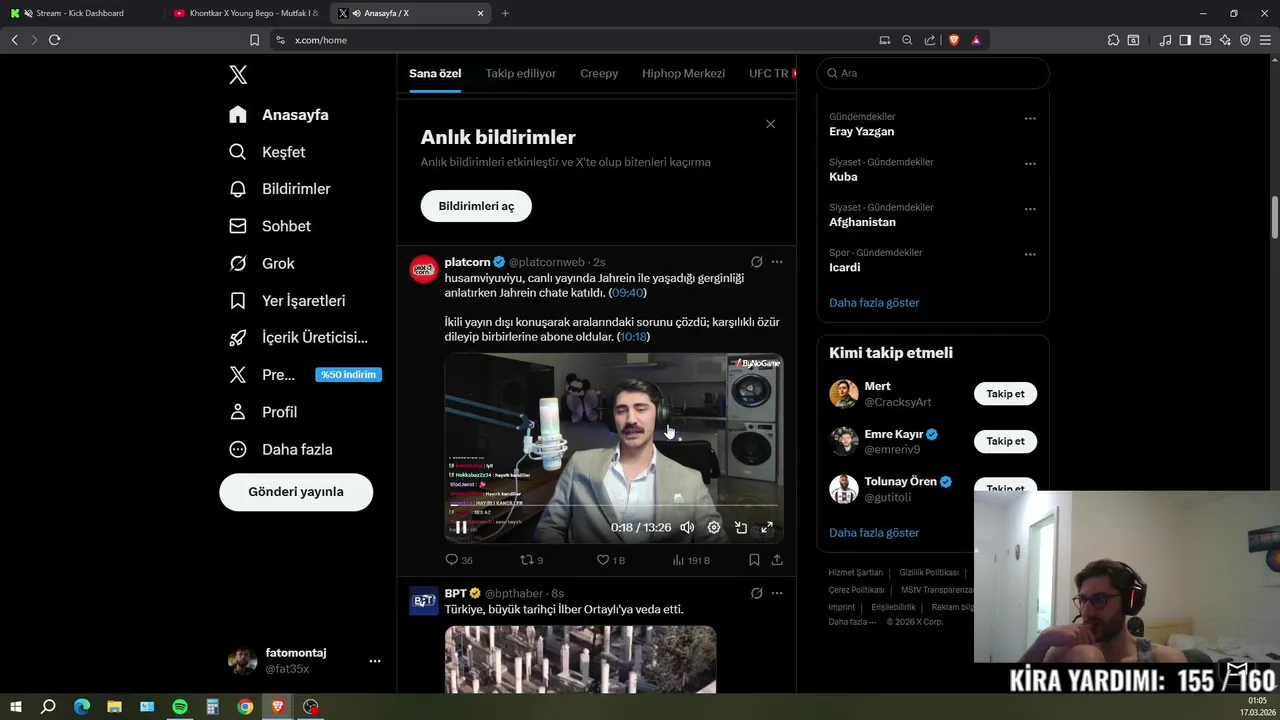Screen dimensions: 1280x720
Task: Open more options for platcorn post
Action: point(777,262)
